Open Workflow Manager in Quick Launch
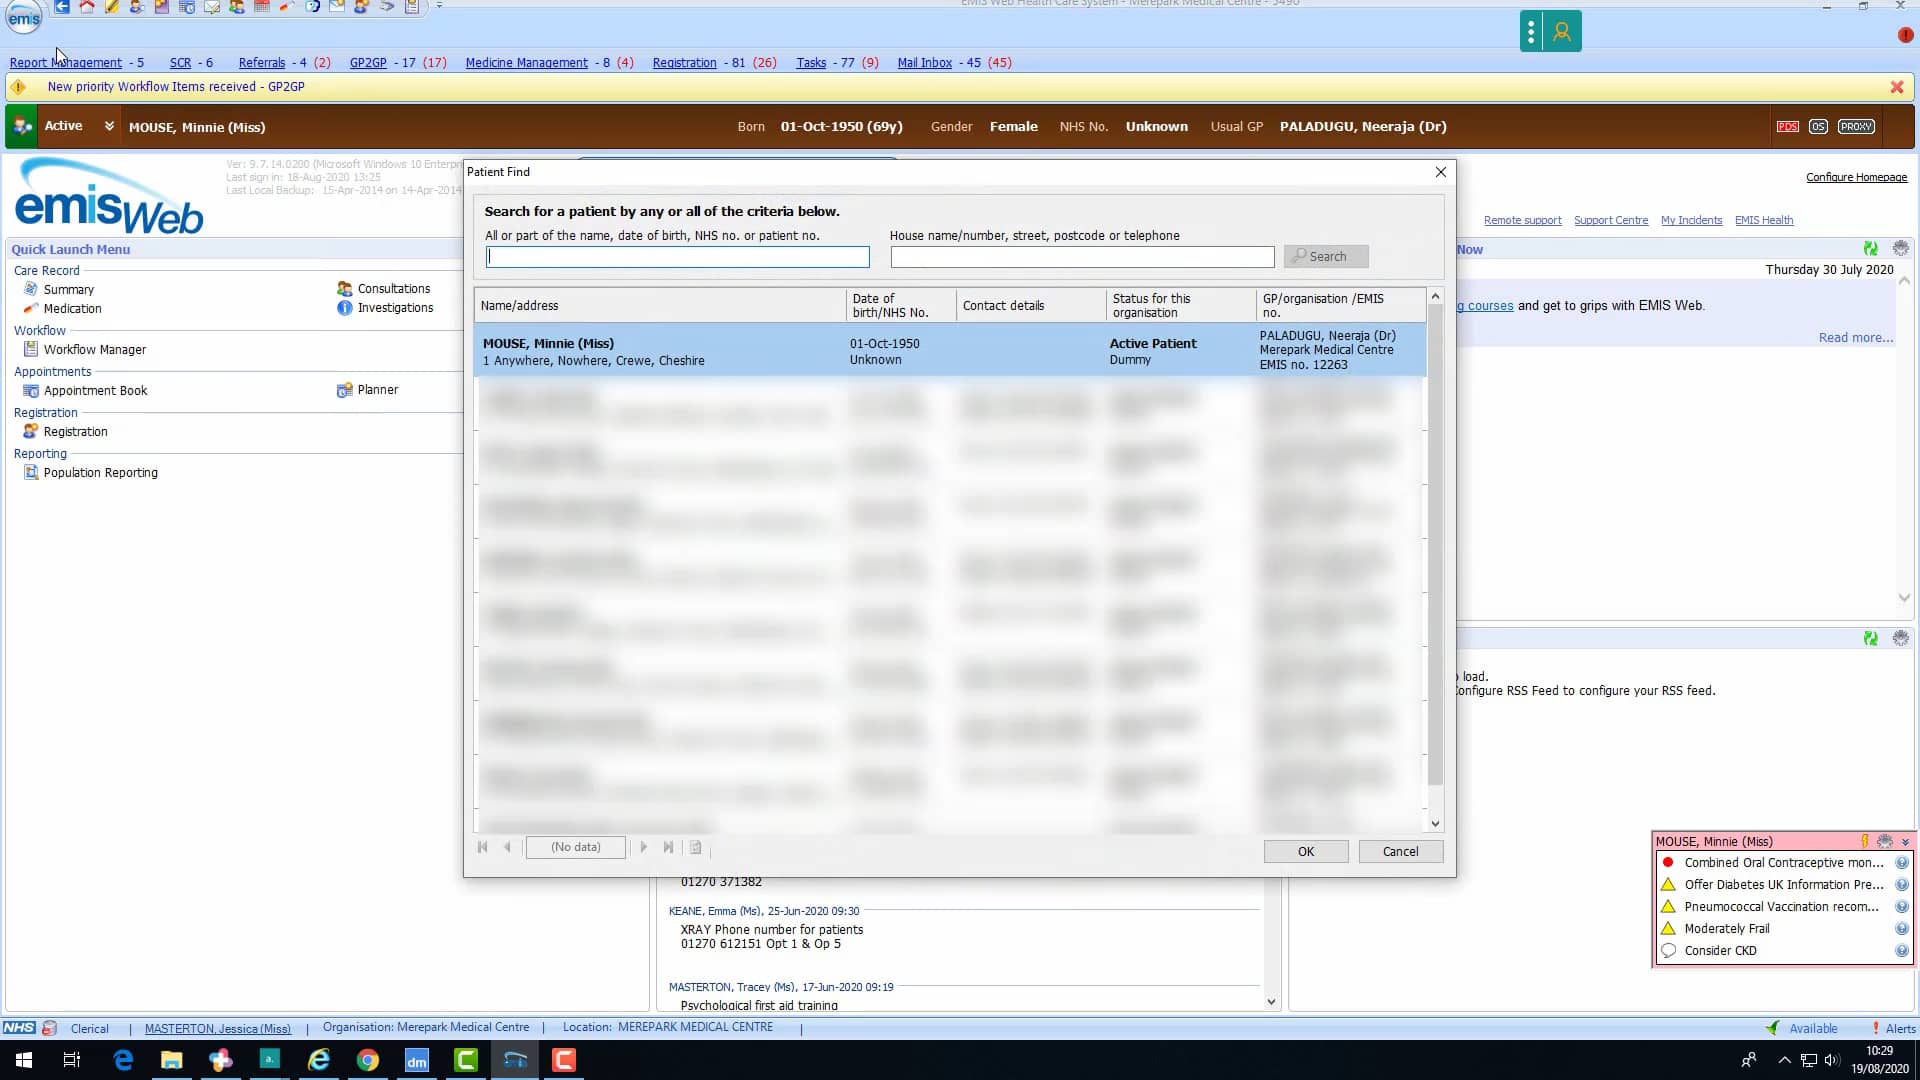Image resolution: width=1920 pixels, height=1080 pixels. (94, 350)
